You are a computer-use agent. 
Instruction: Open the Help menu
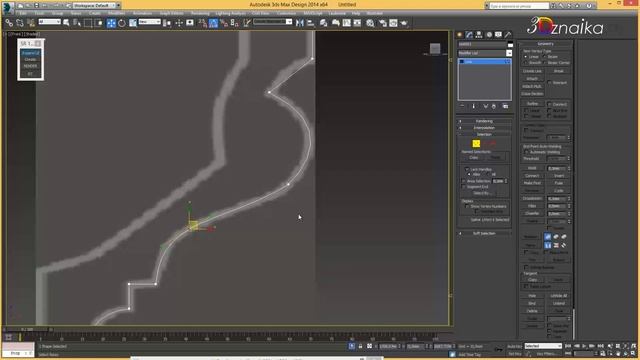[356, 13]
